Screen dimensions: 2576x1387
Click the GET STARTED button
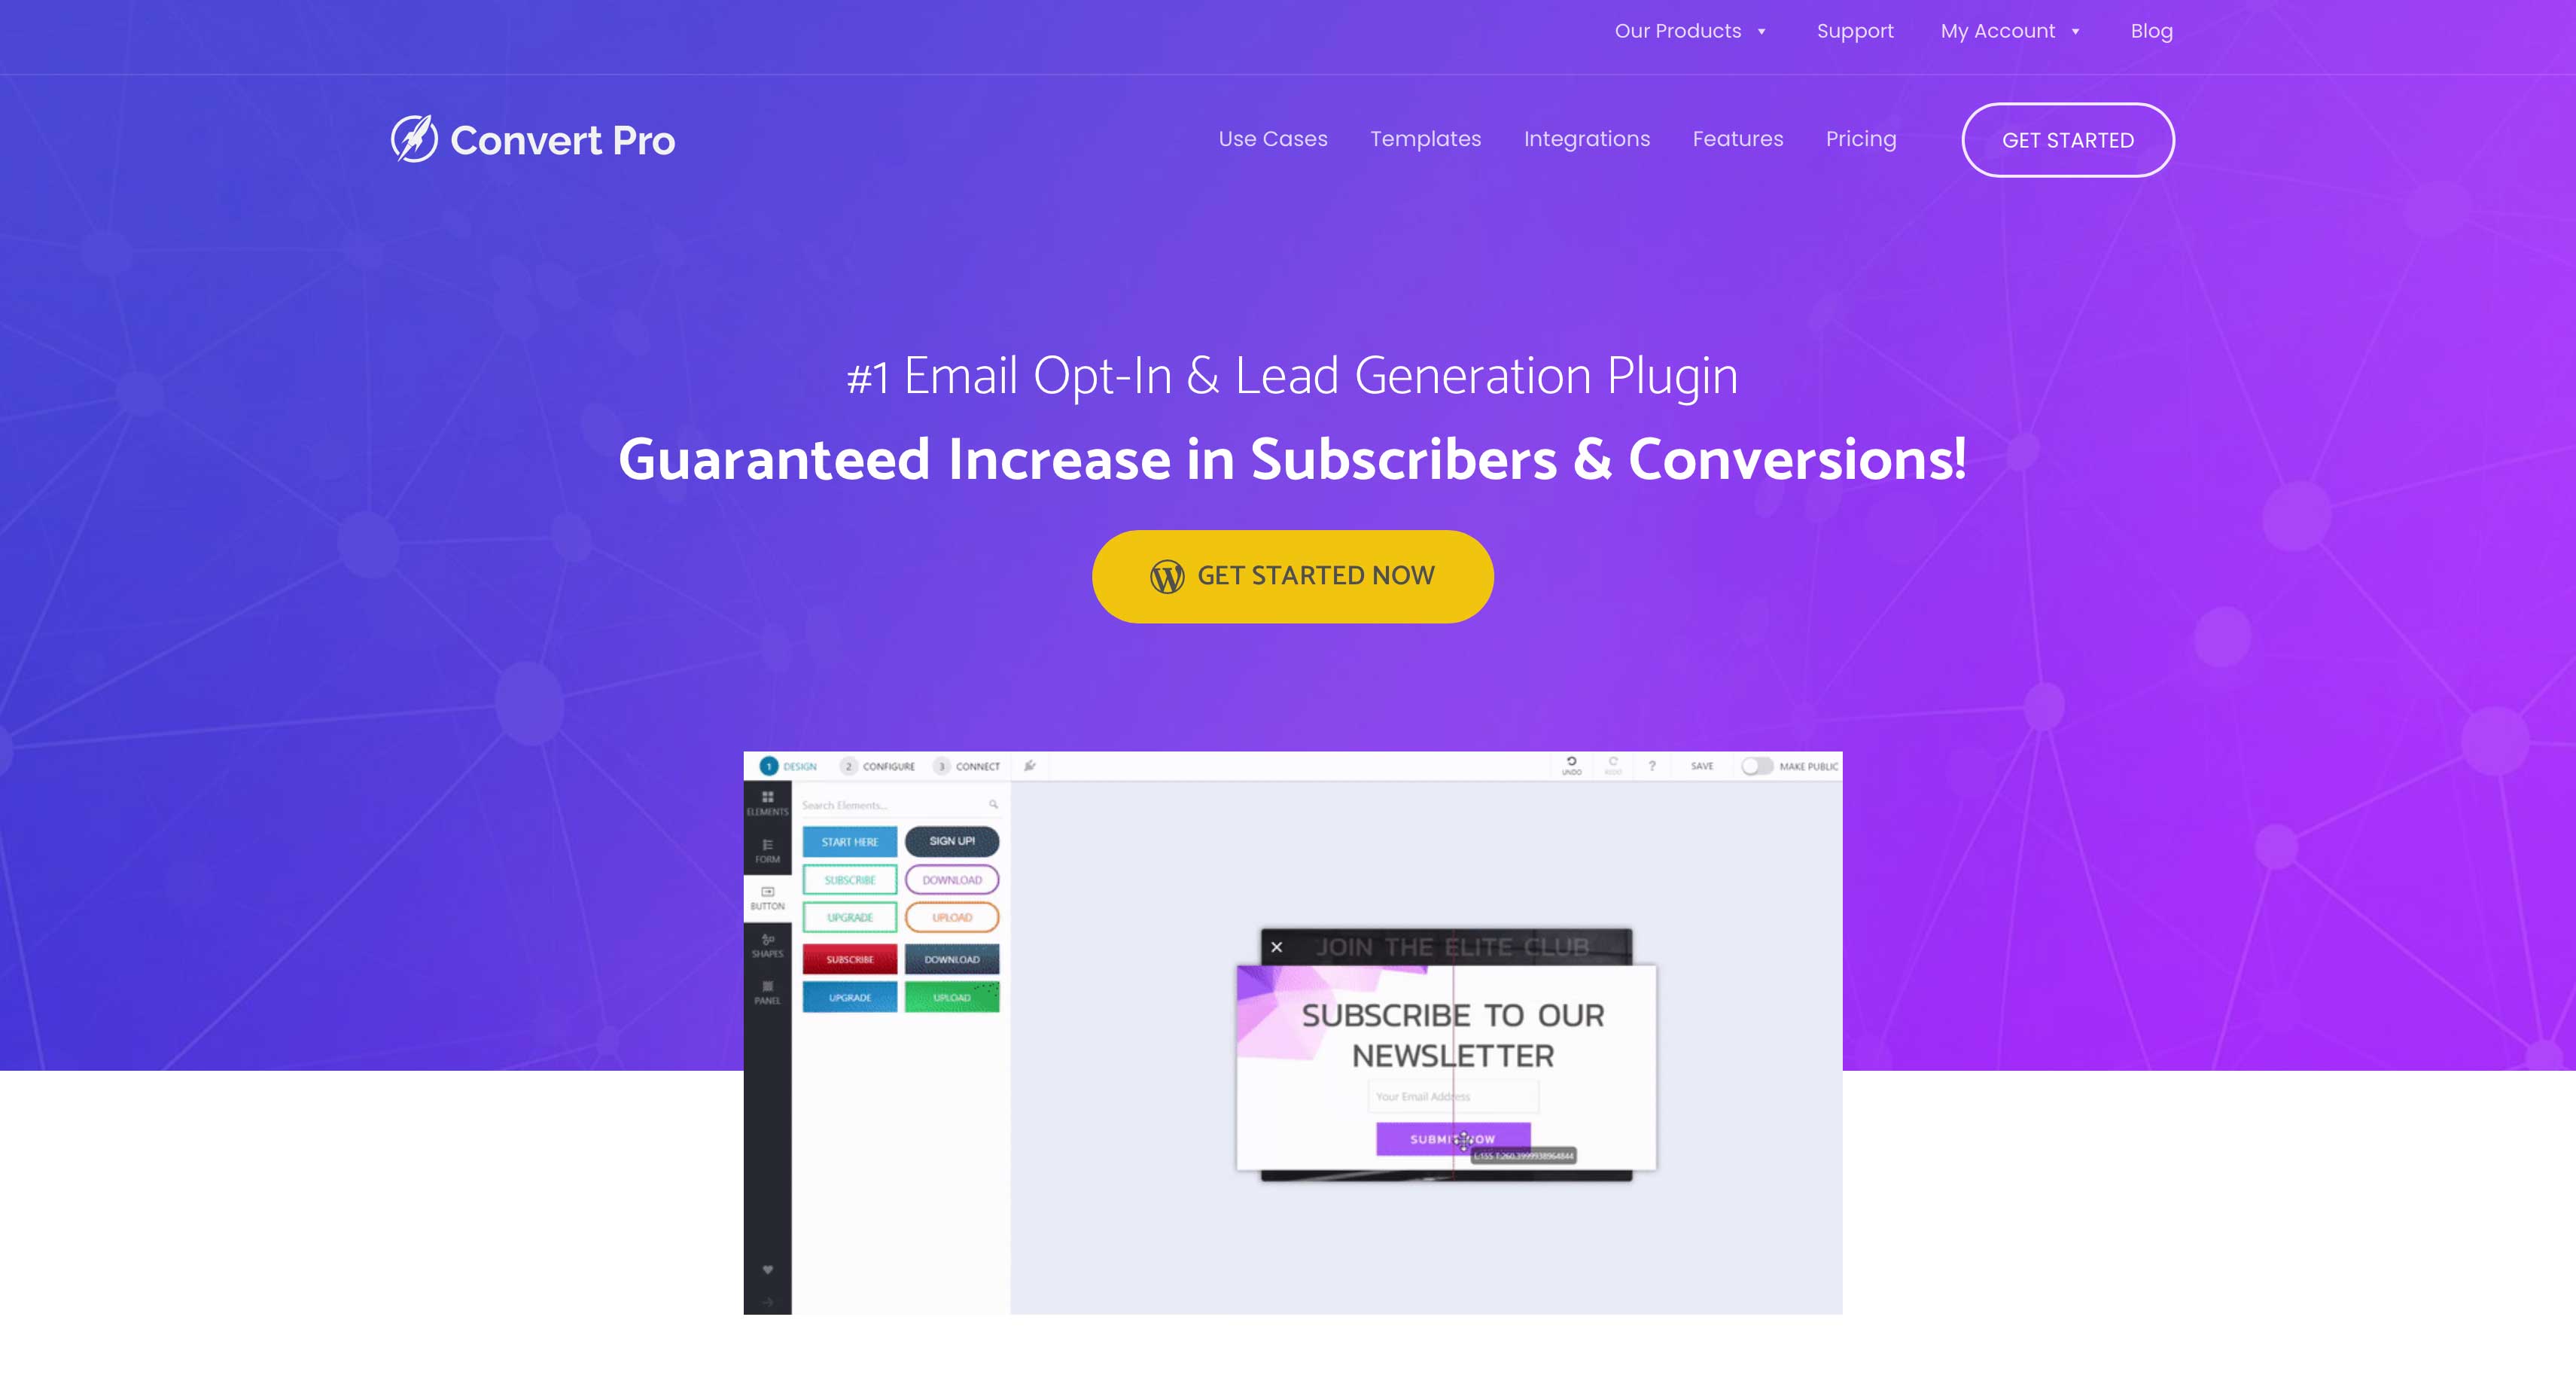2067,140
